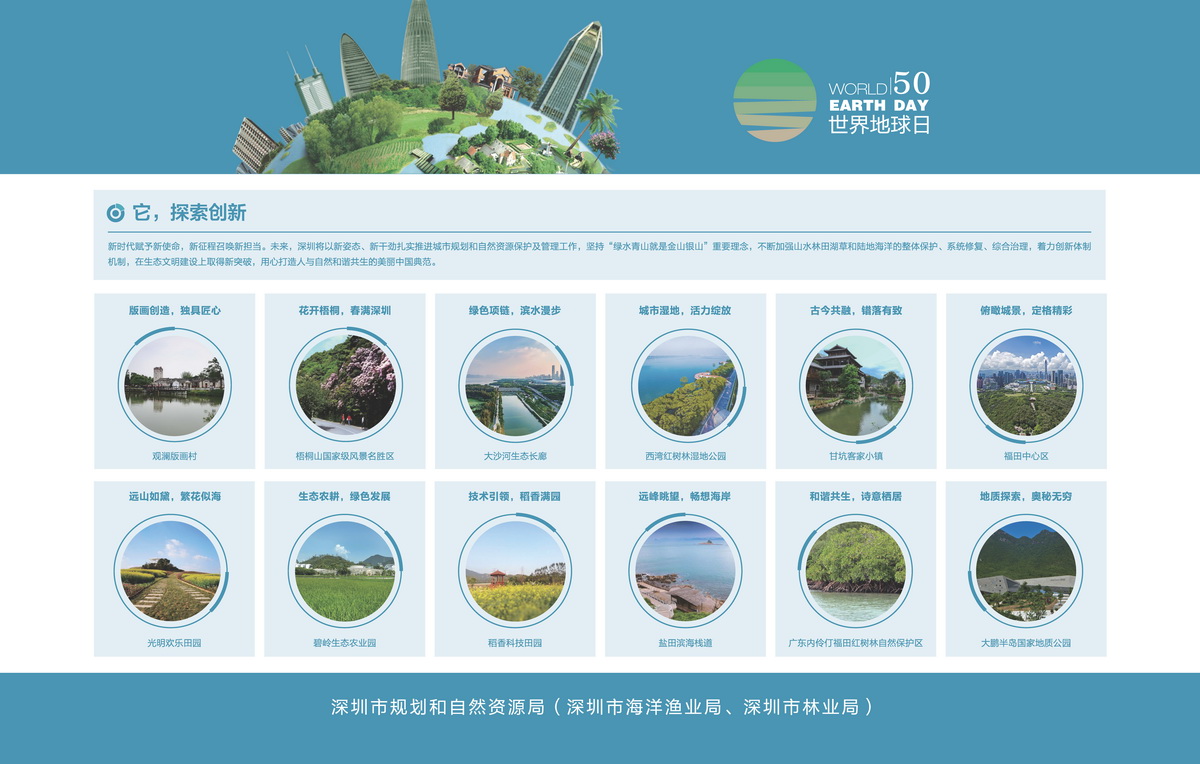View the 大鹏半岛国家地质公园 circular photo
Screen dimensions: 1200x764
(1026, 572)
